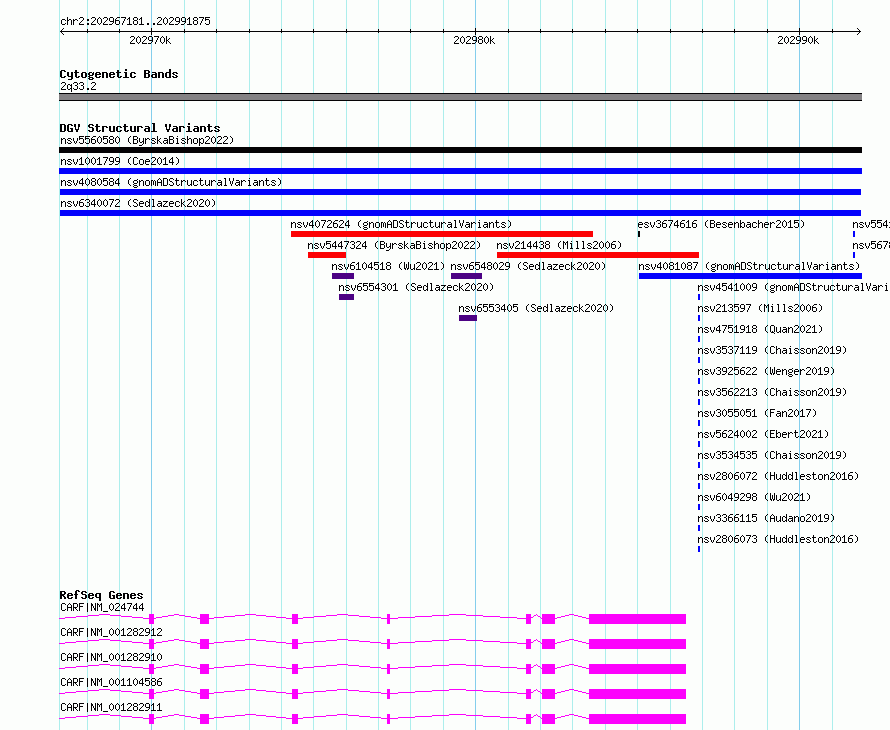Open the CARF|NM_001282912 transcript label
This screenshot has width=890, height=730.
[111, 632]
